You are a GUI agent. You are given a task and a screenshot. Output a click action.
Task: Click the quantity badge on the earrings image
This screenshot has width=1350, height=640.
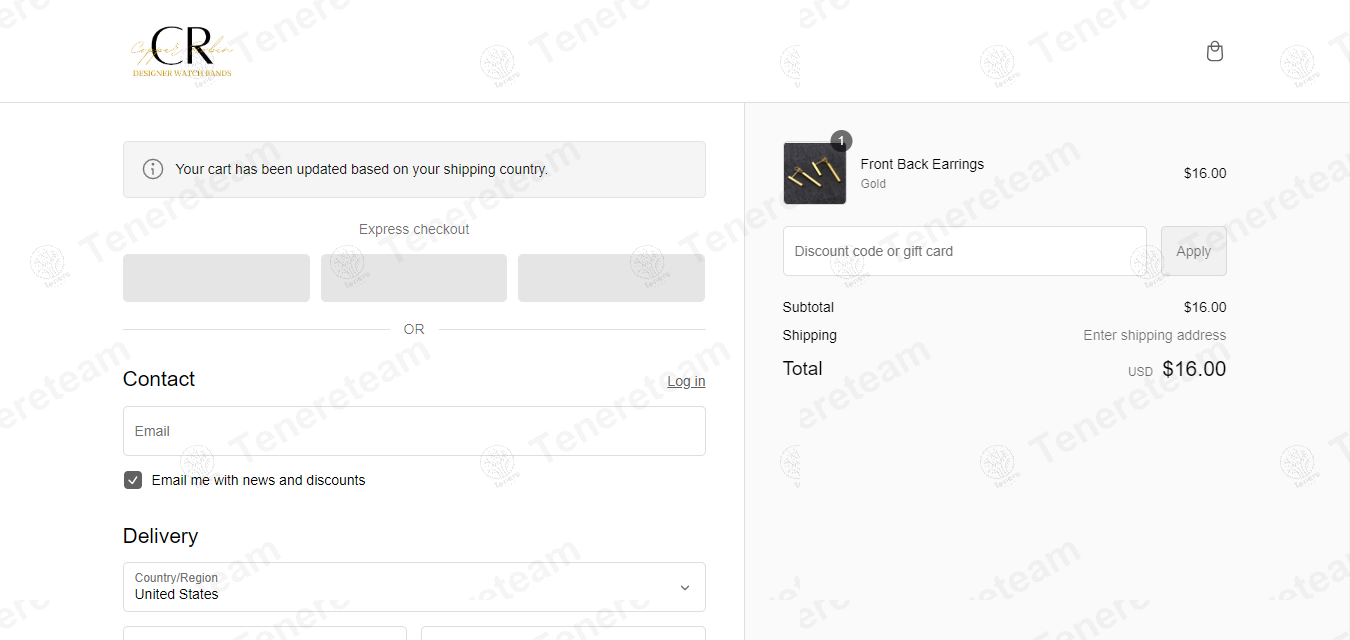(842, 141)
